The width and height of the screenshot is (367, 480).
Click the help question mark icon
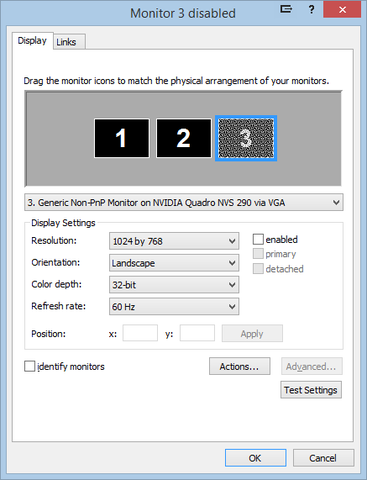pos(311,9)
